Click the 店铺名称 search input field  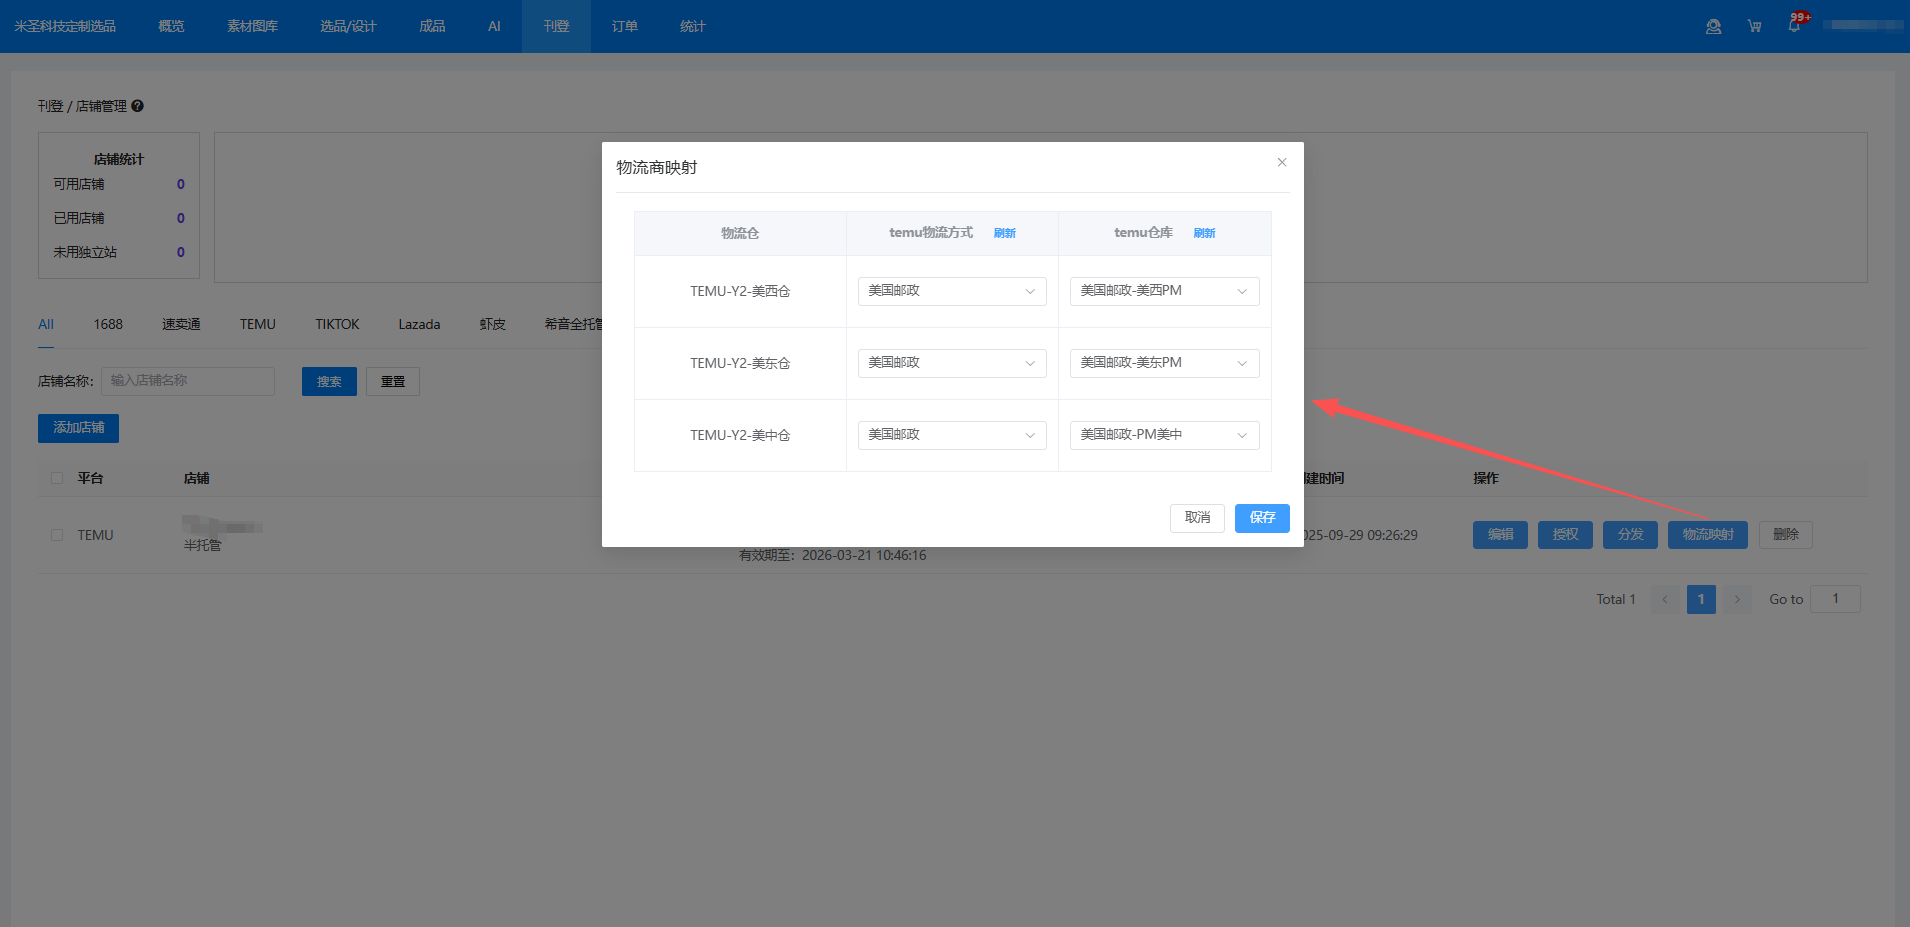pyautogui.click(x=188, y=381)
